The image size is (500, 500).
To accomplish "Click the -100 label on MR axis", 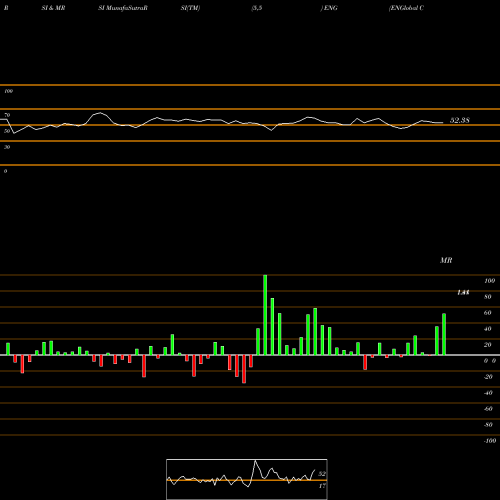I will click(x=490, y=441).
